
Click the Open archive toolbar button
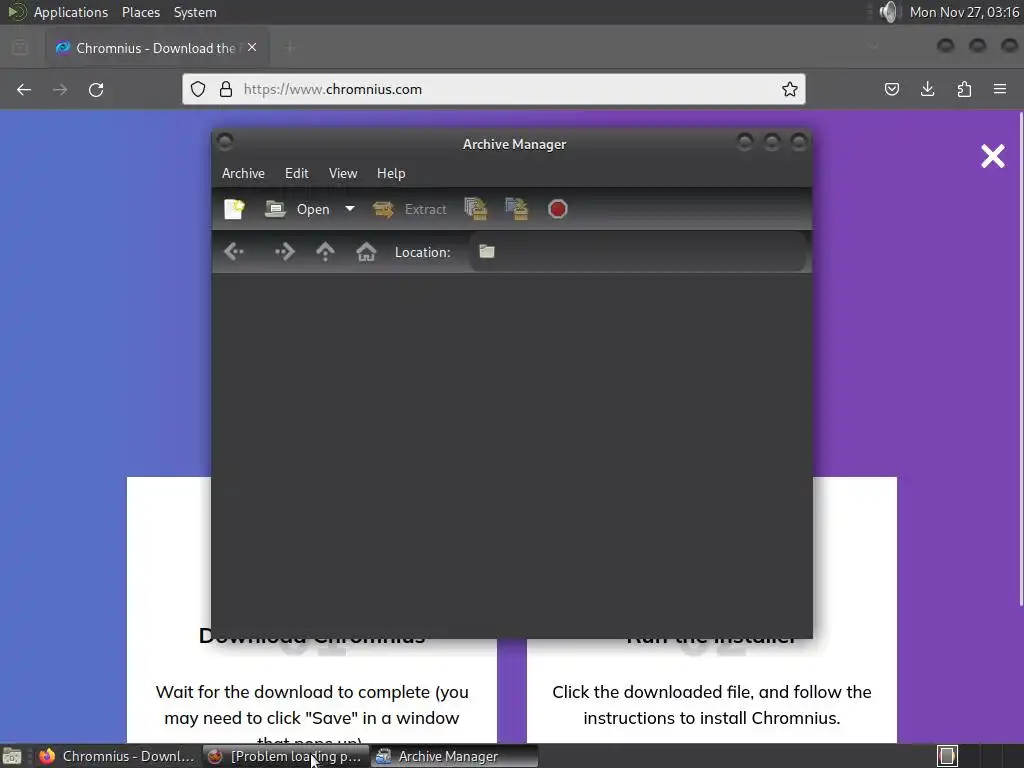298,210
